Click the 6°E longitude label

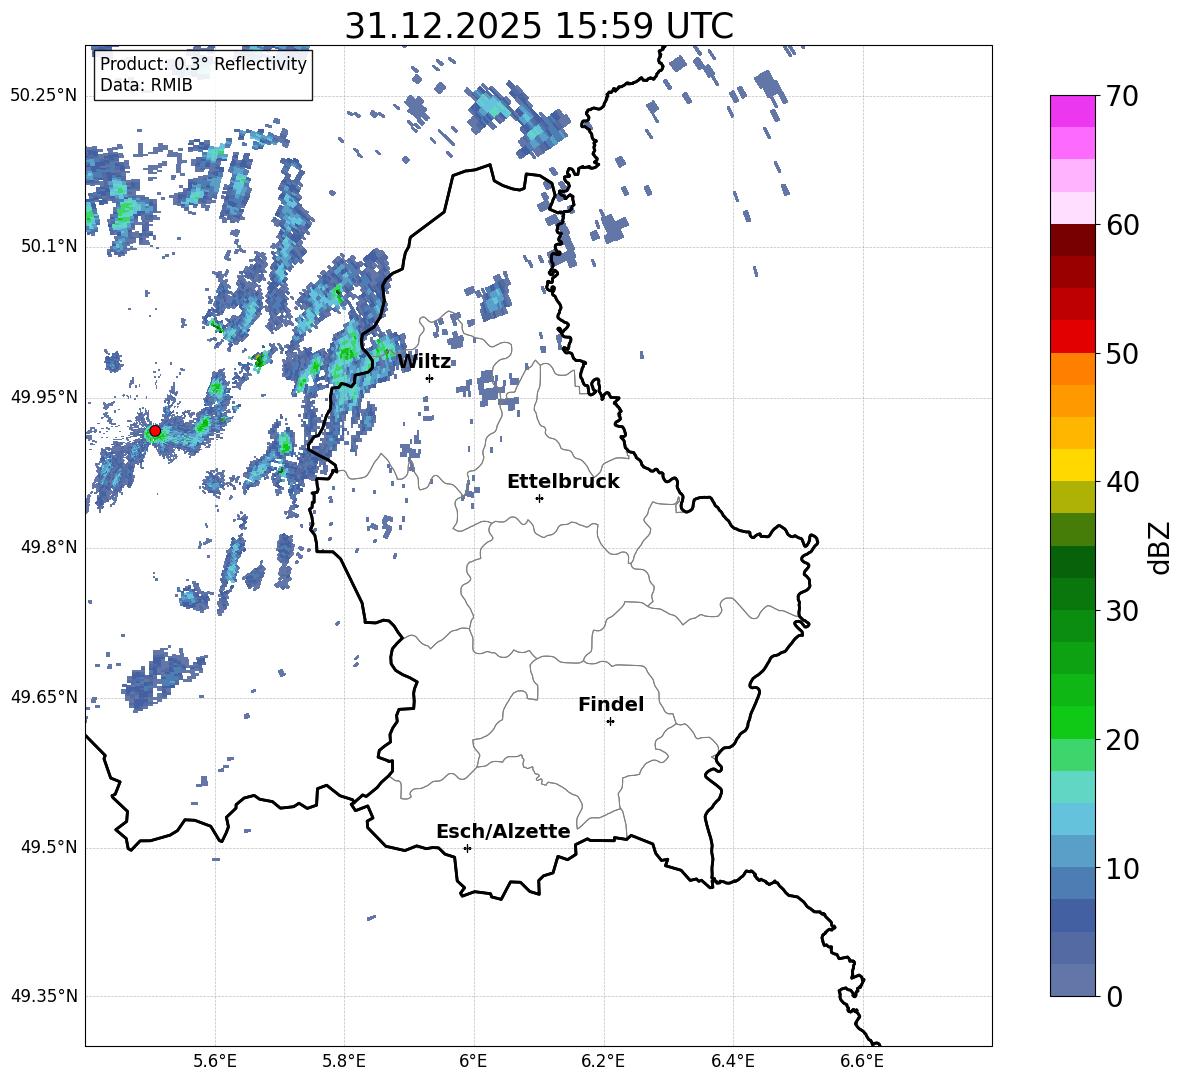(473, 1062)
